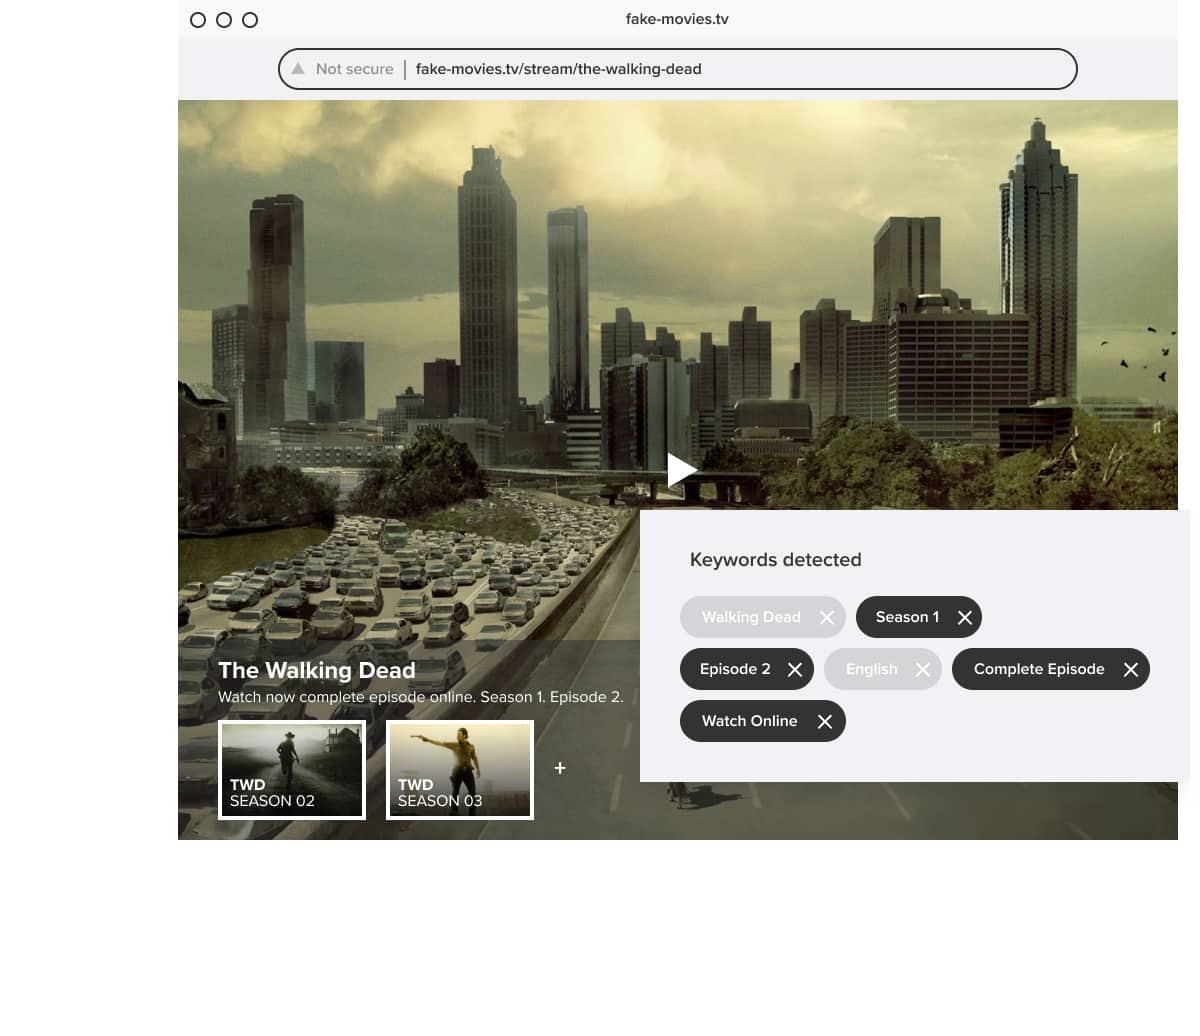Click the plus icon after season thumbnails
The height and width of the screenshot is (1036, 1200).
click(x=560, y=768)
